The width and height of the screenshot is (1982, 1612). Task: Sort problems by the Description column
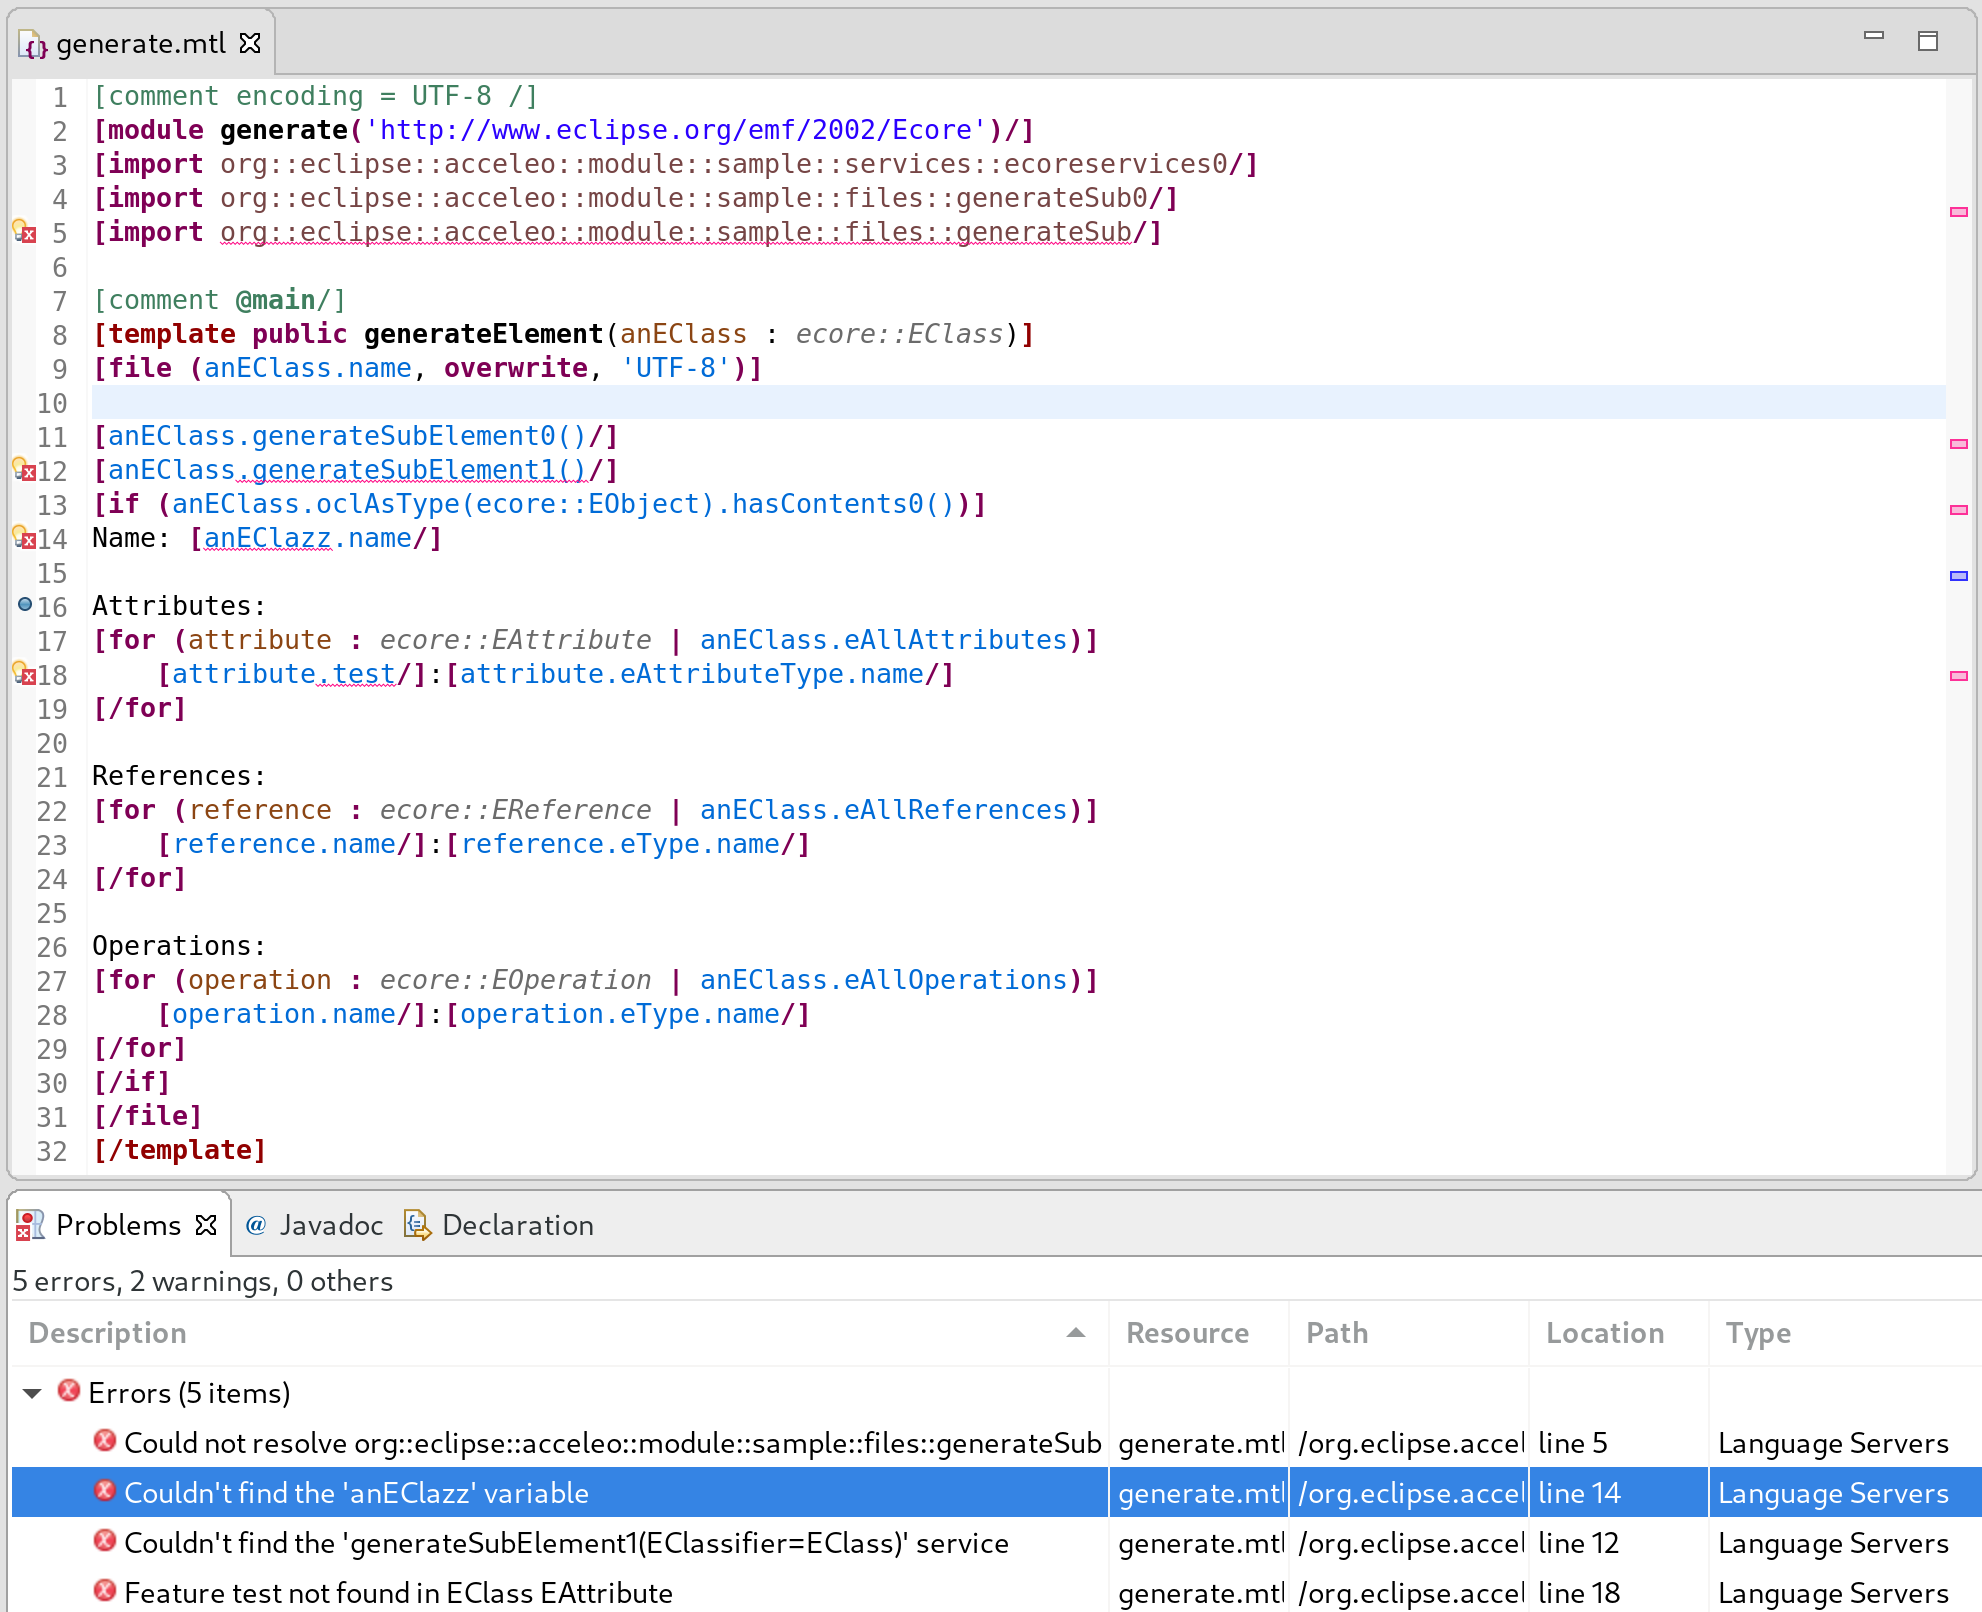pos(108,1333)
